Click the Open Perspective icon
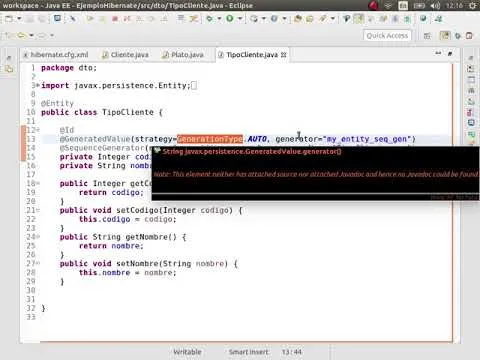 (427, 35)
